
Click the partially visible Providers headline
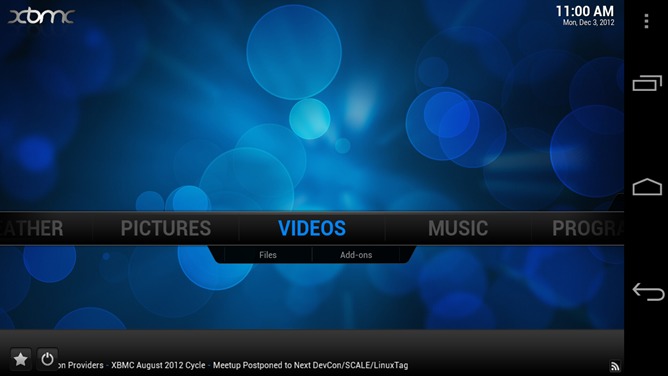81,365
